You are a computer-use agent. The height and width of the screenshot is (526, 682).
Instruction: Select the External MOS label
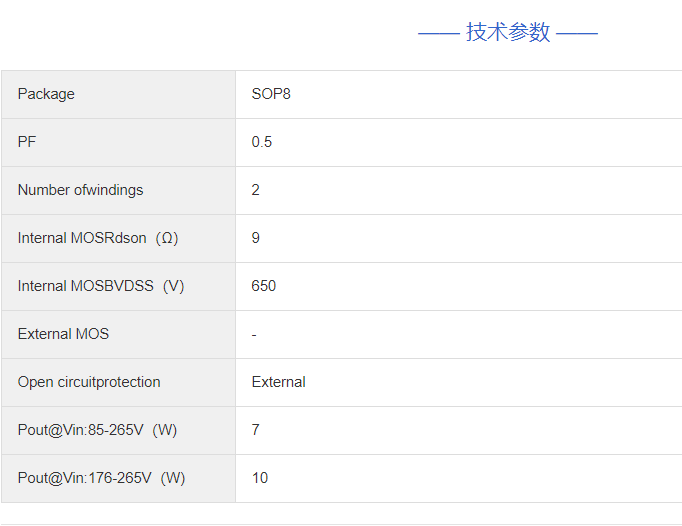(63, 334)
